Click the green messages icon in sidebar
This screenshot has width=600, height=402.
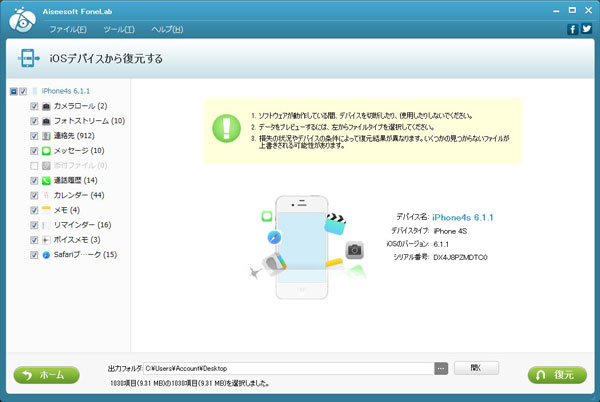46,151
